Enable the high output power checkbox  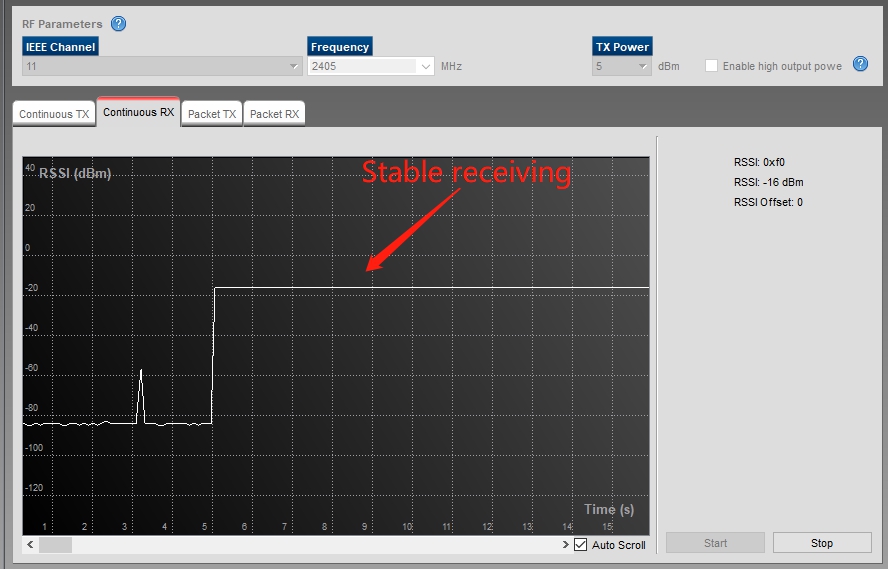point(712,66)
